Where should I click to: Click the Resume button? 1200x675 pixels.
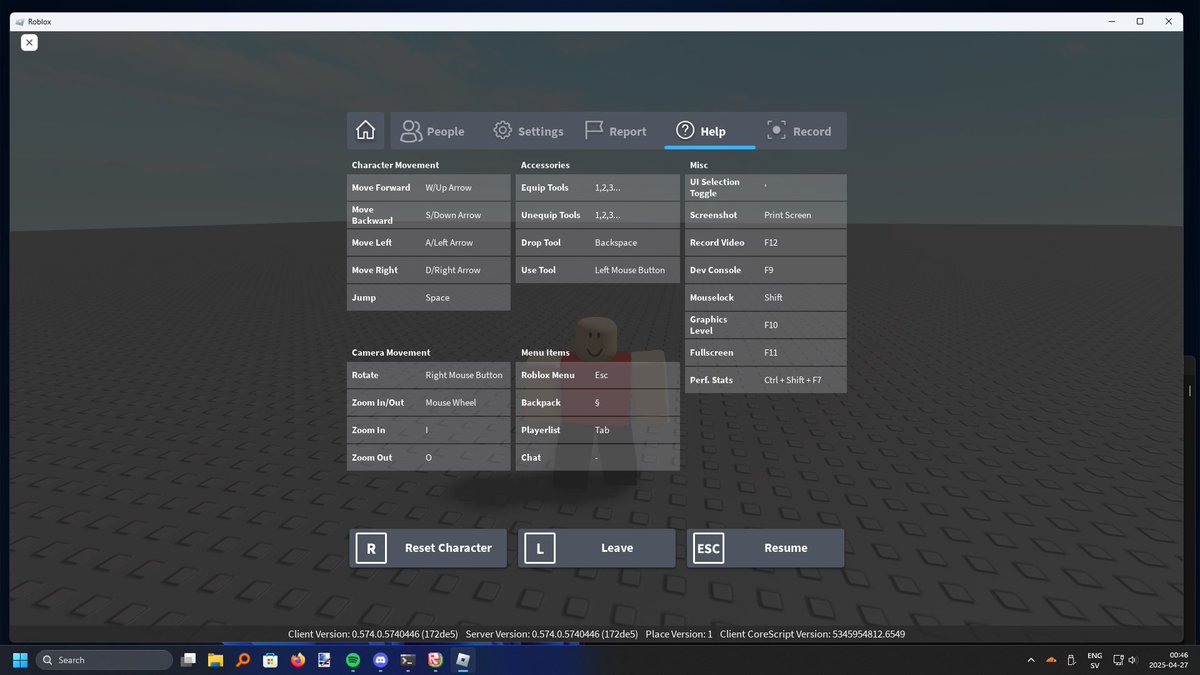point(765,548)
